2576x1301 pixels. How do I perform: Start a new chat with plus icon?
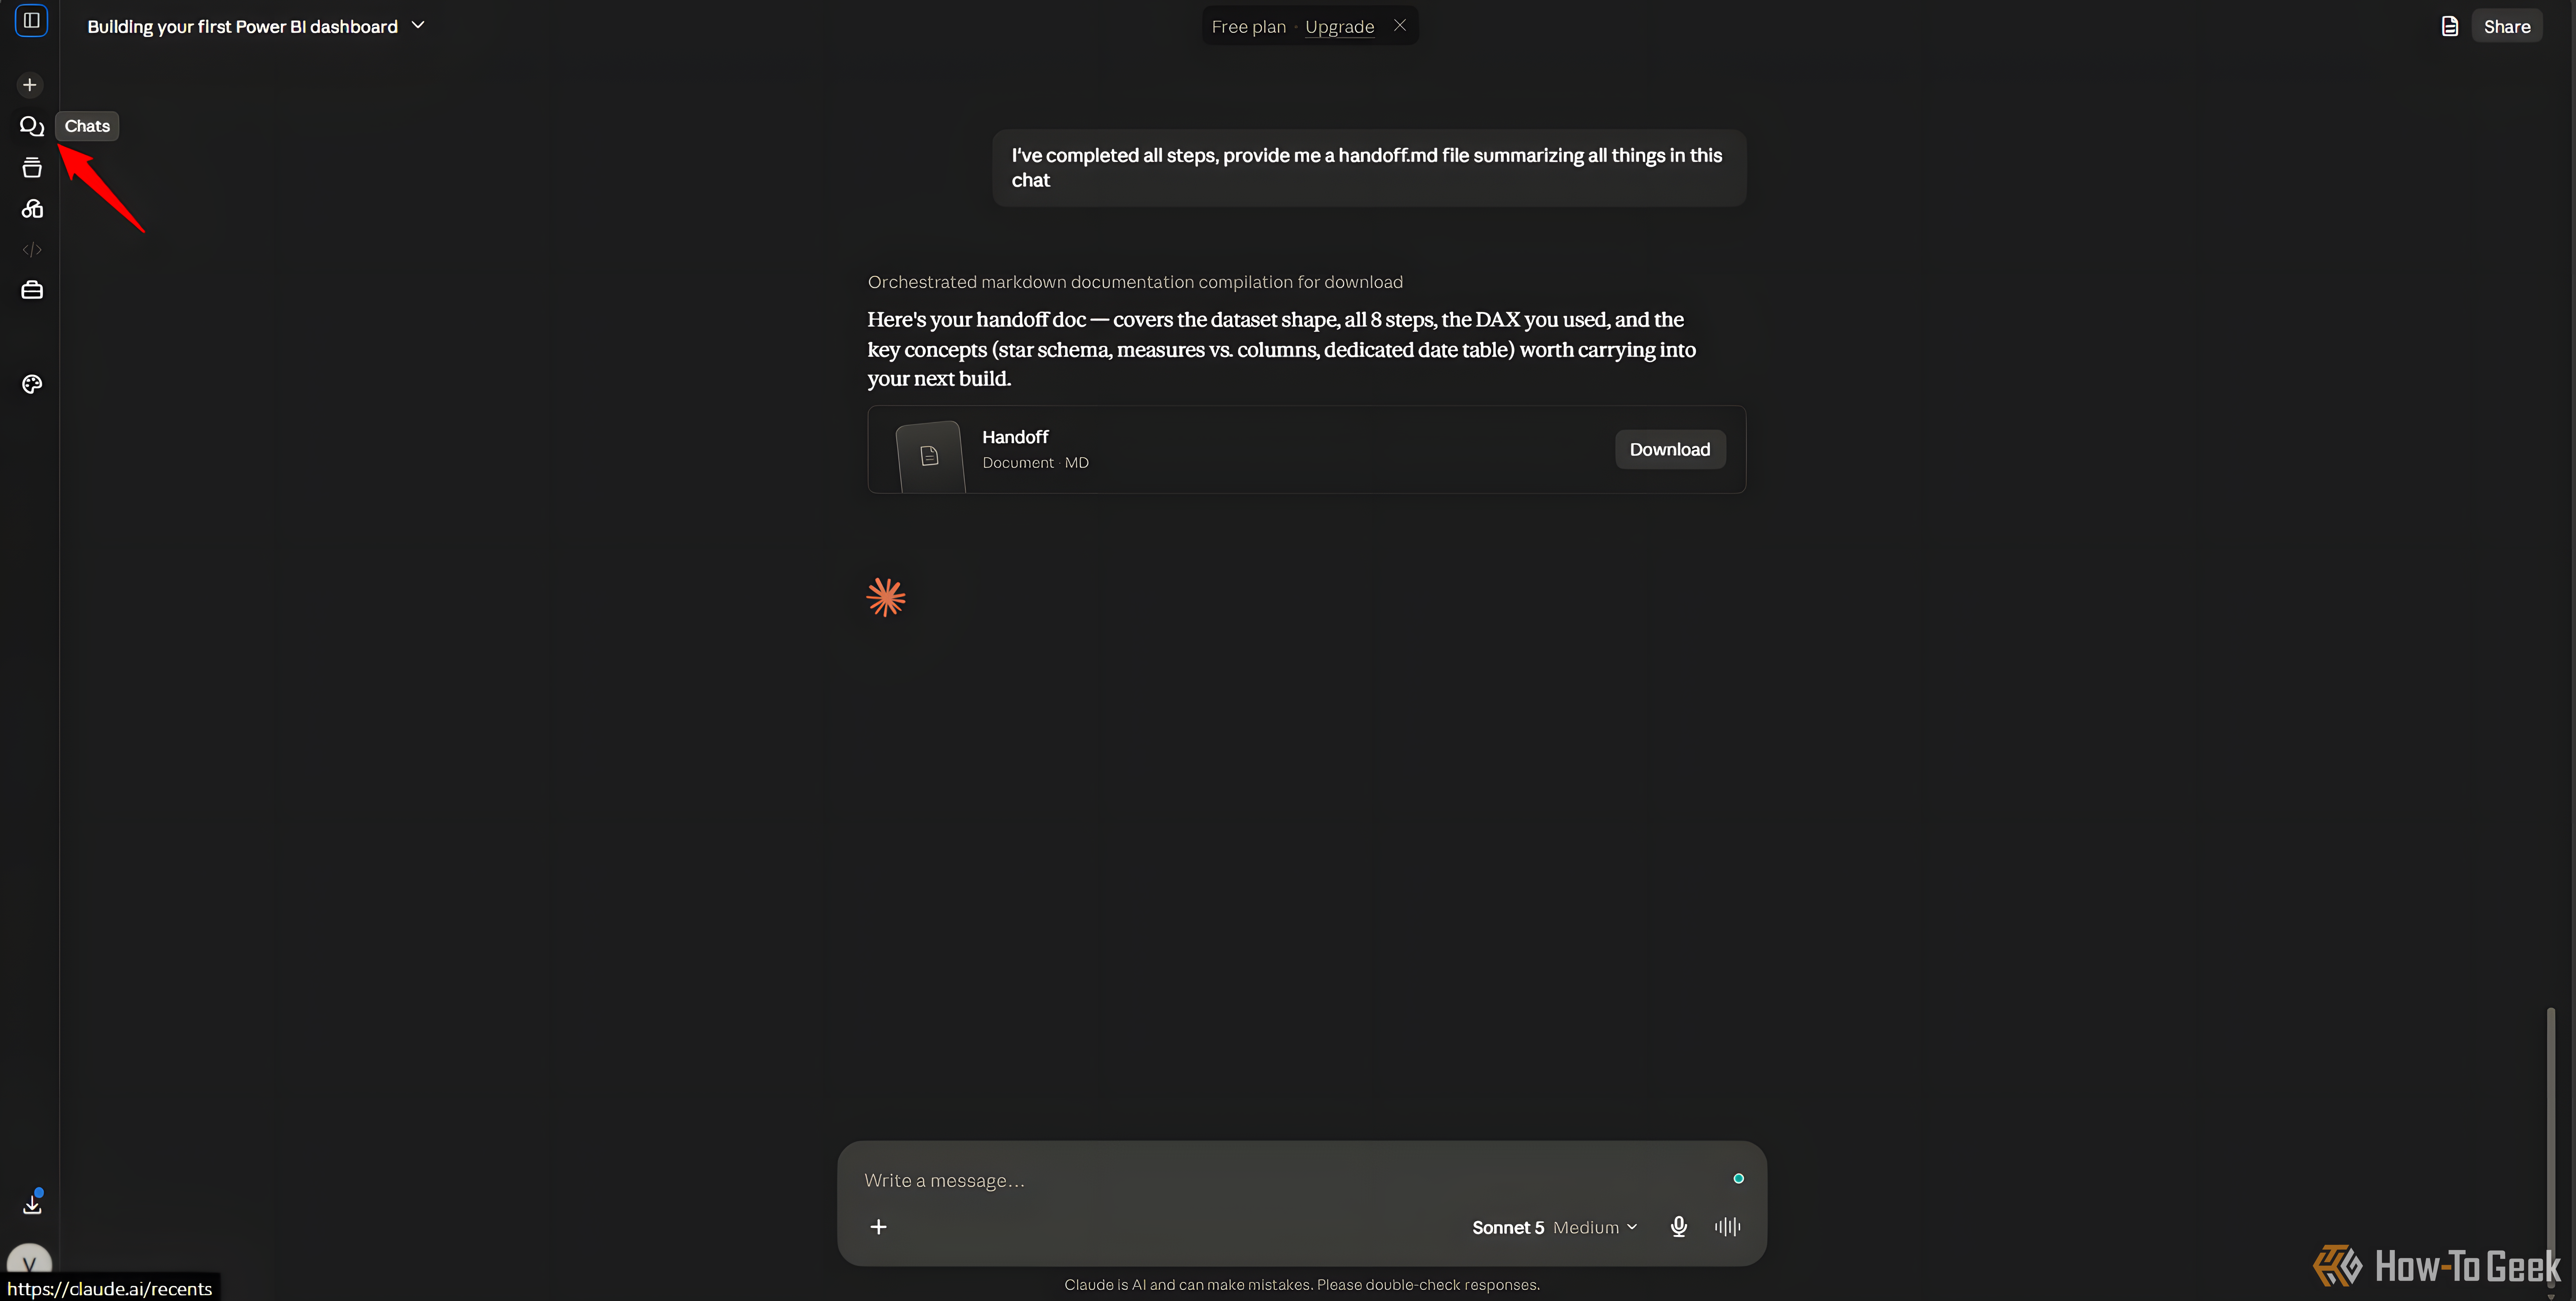[x=30, y=85]
